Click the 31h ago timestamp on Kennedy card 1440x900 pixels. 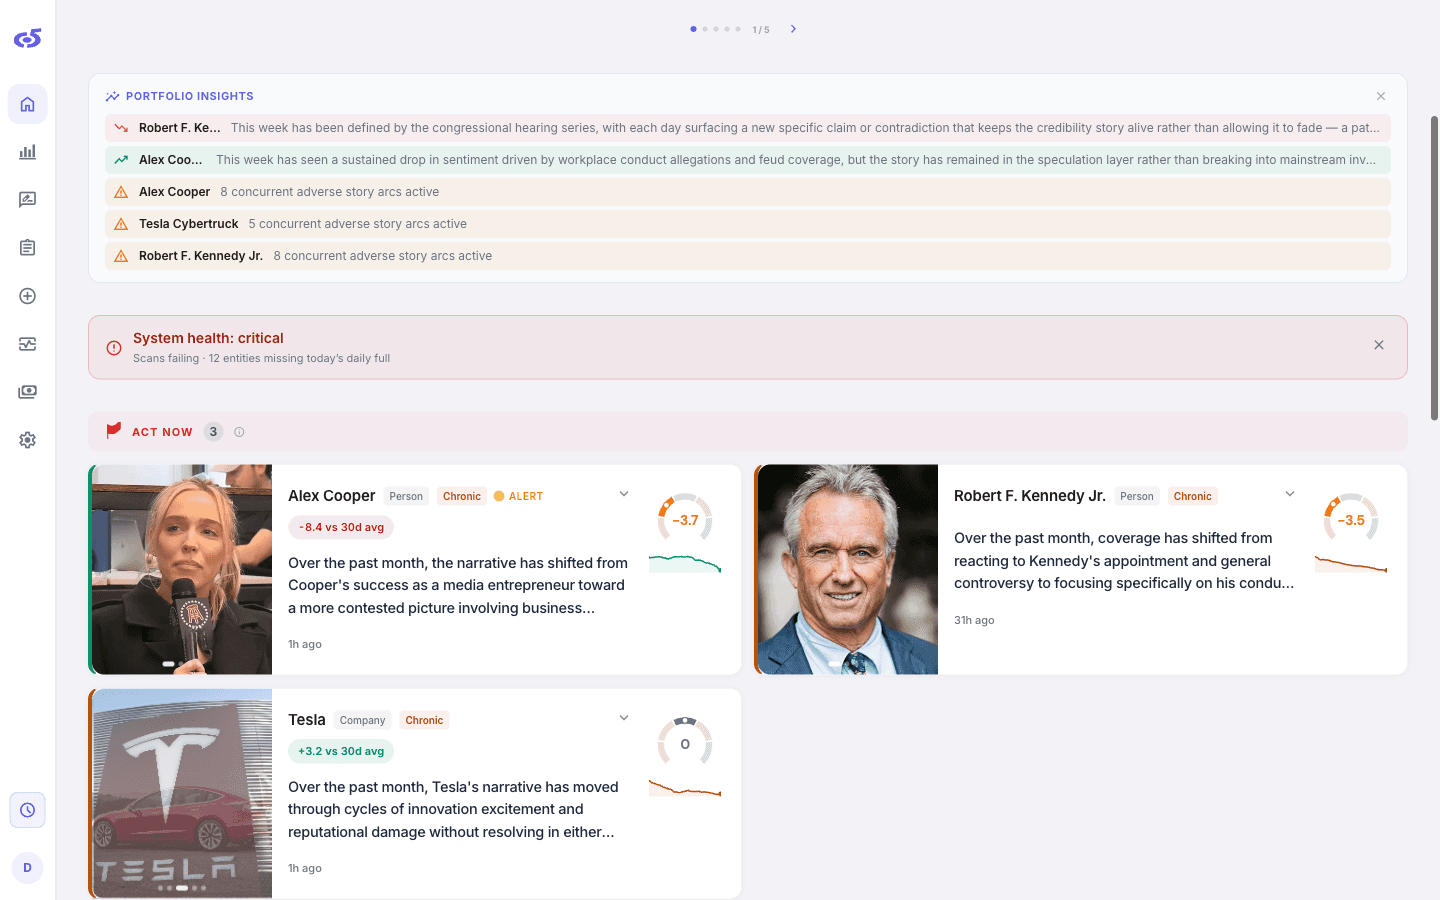pos(974,620)
